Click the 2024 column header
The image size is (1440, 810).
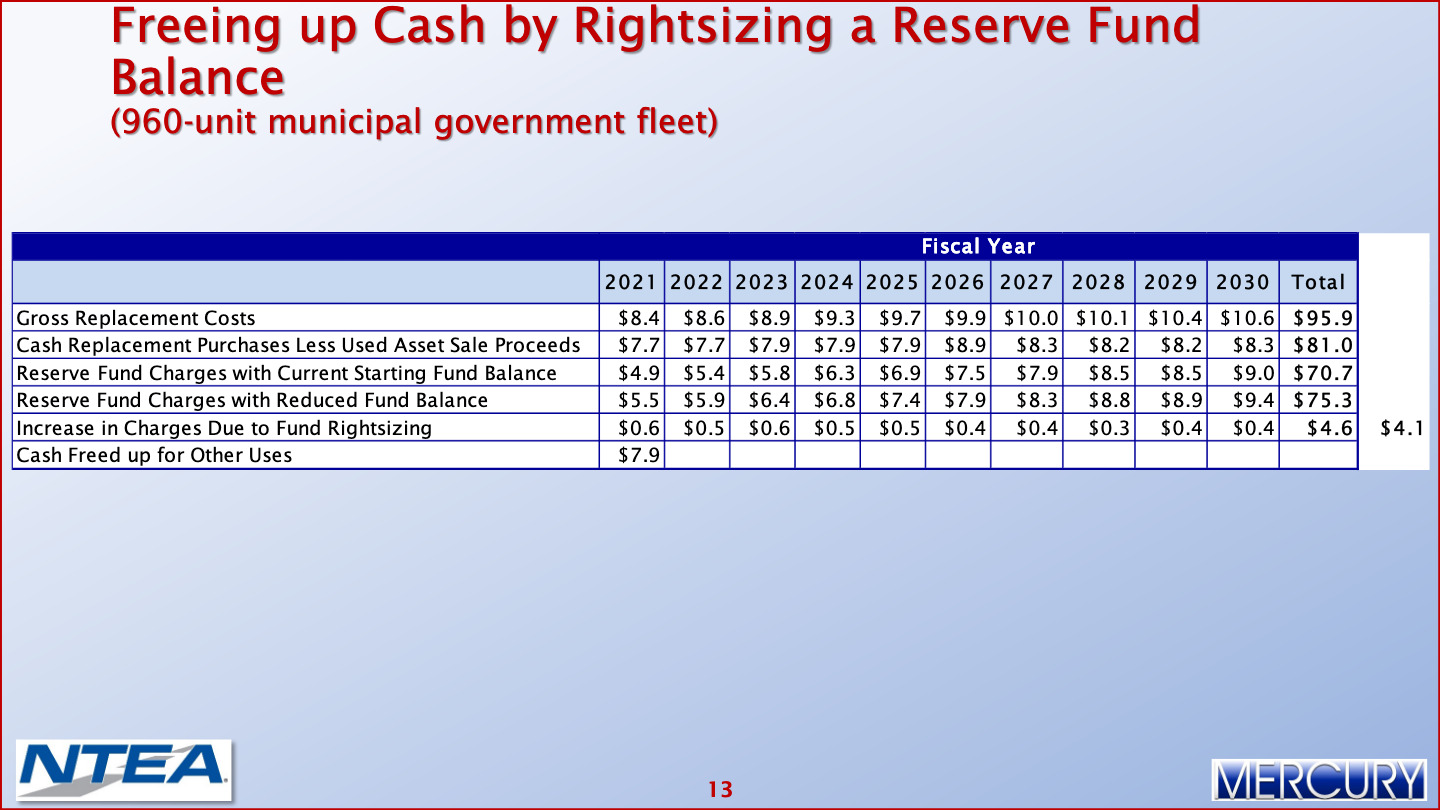click(827, 282)
